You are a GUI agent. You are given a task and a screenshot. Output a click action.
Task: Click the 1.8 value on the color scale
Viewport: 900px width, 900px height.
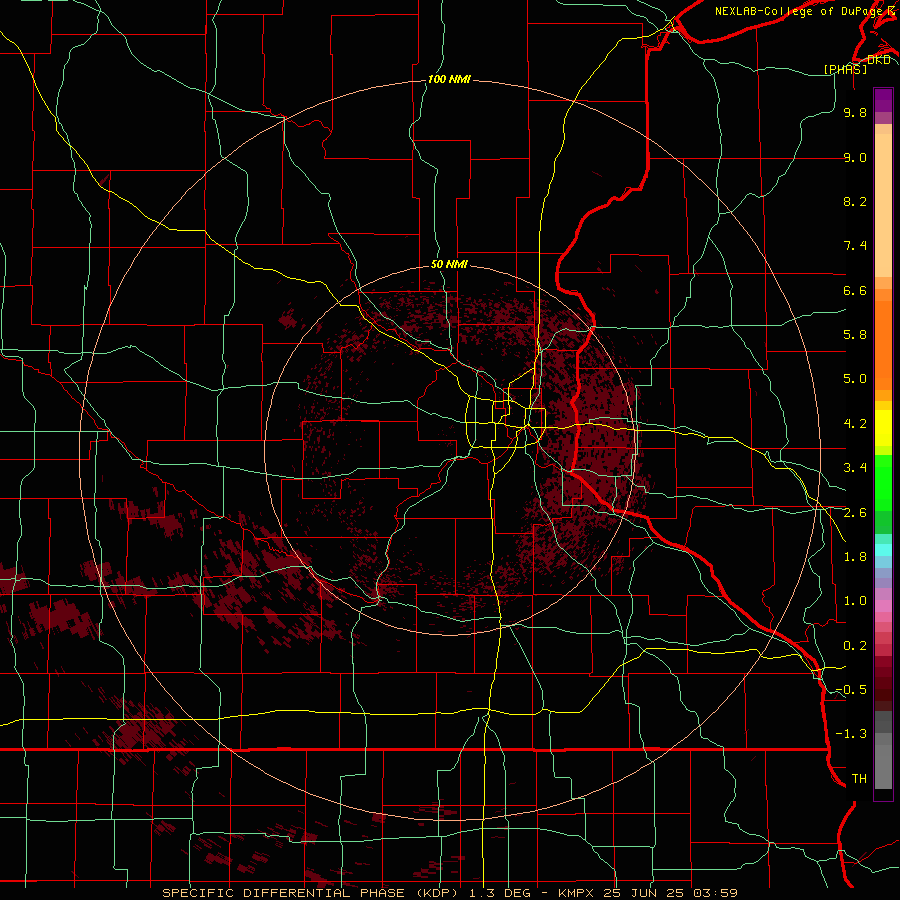point(855,557)
